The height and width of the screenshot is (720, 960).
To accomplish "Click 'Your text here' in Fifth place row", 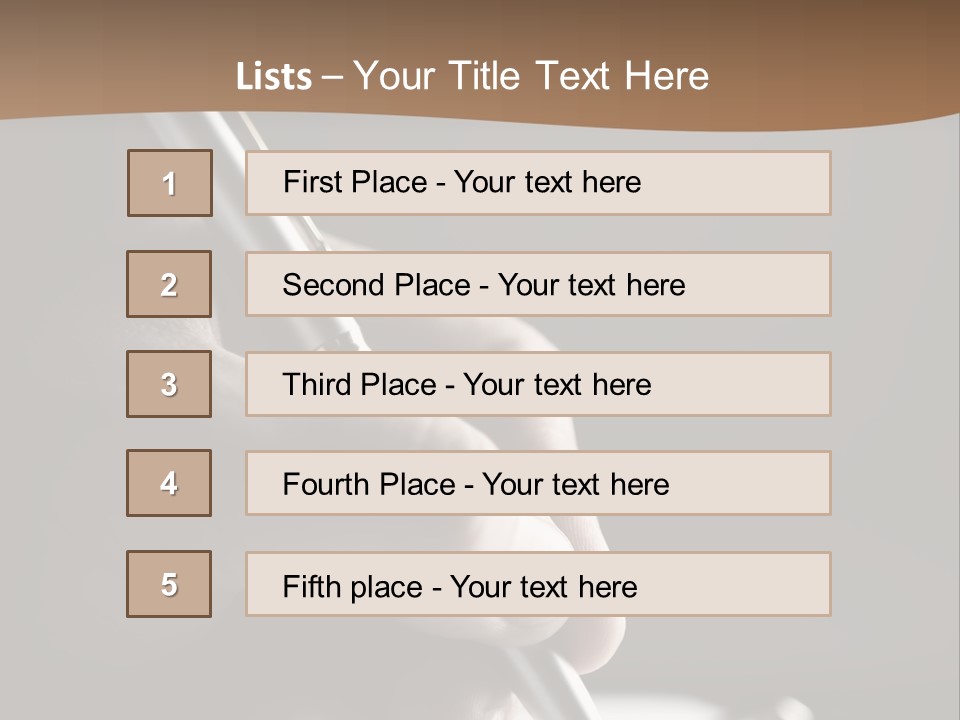I will point(543,586).
